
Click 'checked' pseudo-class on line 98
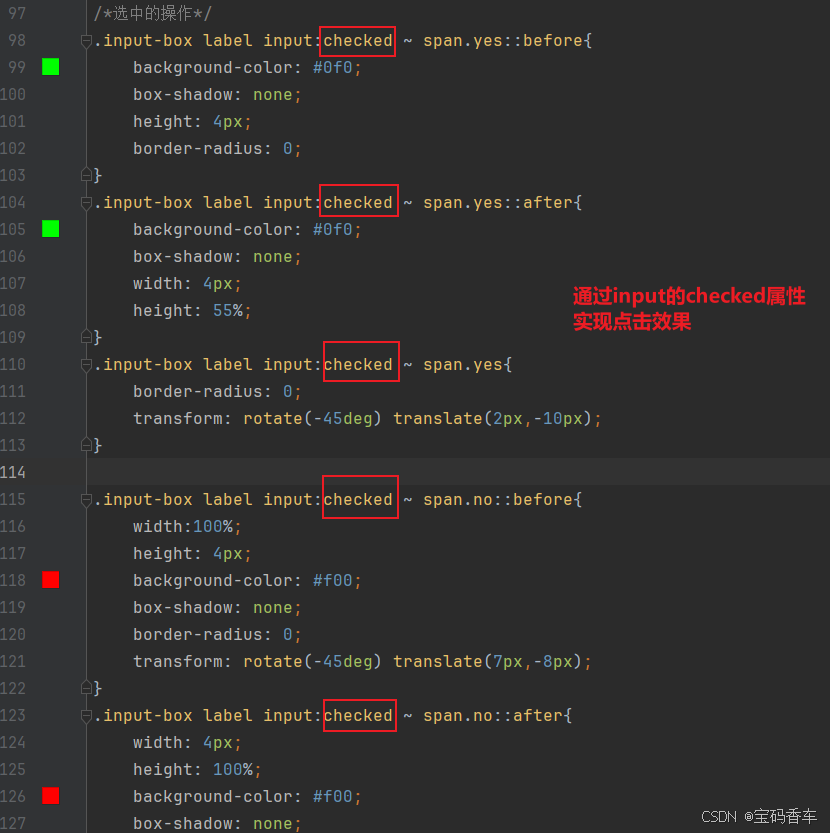tap(358, 40)
